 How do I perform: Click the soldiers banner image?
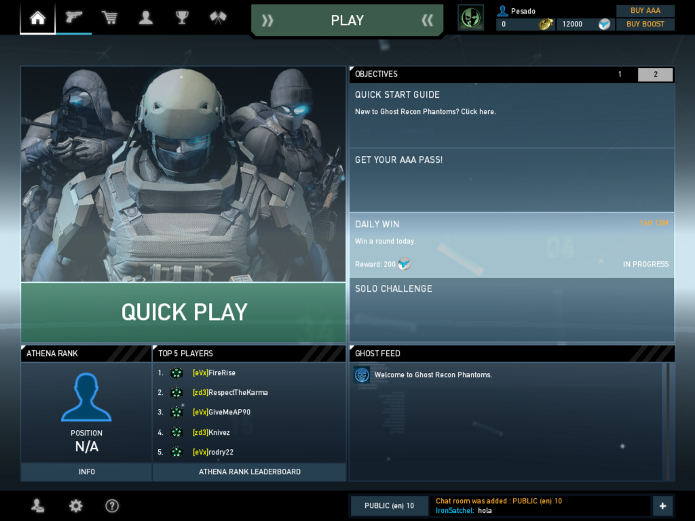pyautogui.click(x=184, y=174)
